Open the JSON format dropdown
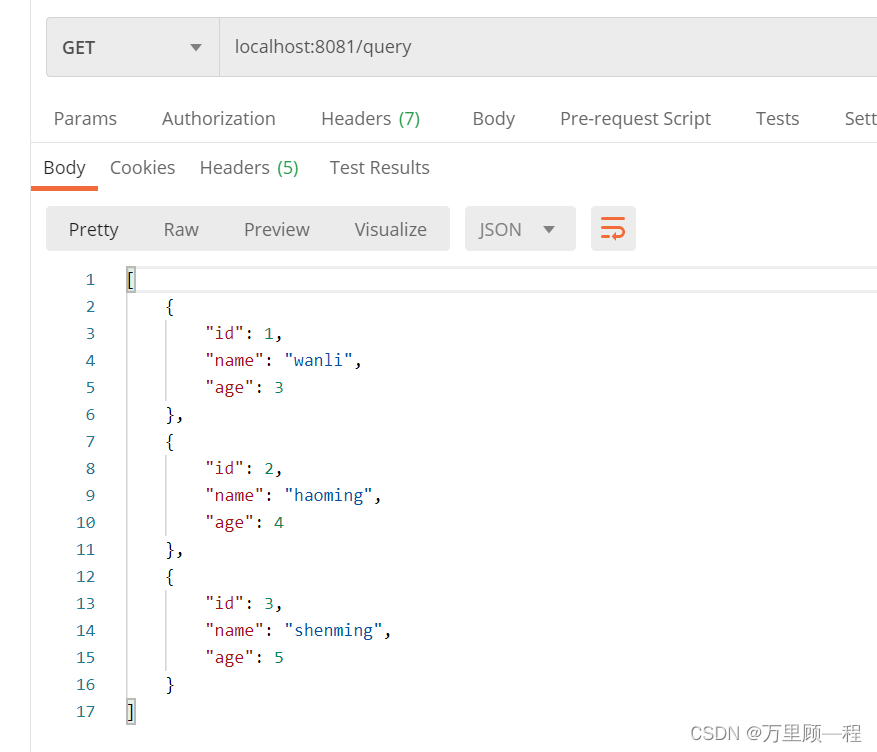The image size is (877, 752). [x=520, y=229]
